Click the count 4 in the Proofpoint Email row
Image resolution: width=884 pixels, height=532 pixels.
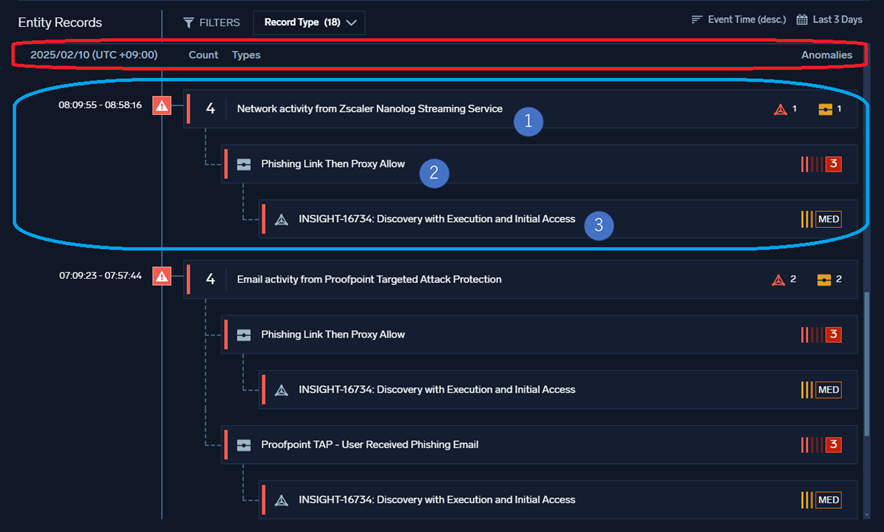pyautogui.click(x=210, y=280)
